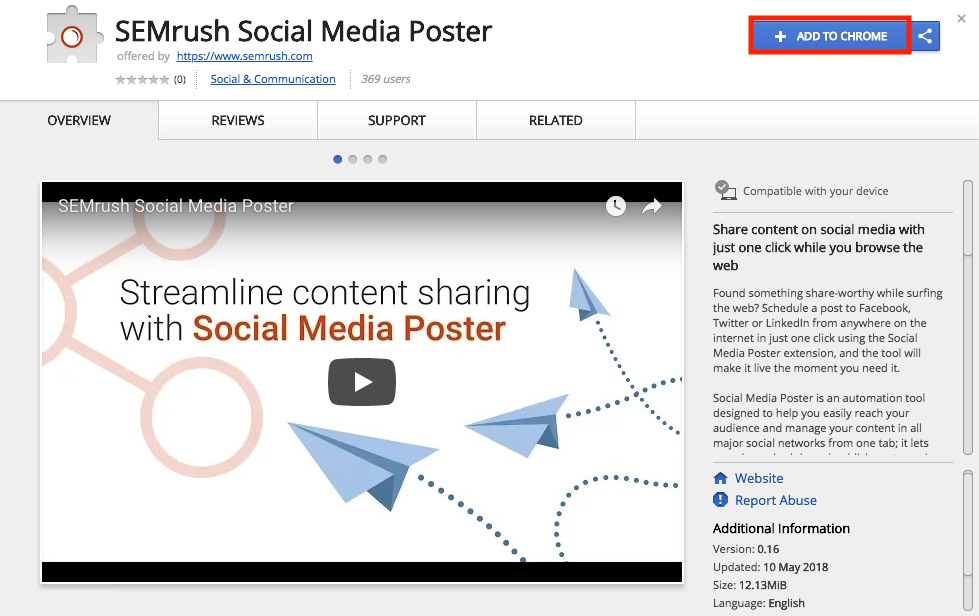Close the extension overlay with the X
This screenshot has width=979, height=616.
[x=962, y=19]
